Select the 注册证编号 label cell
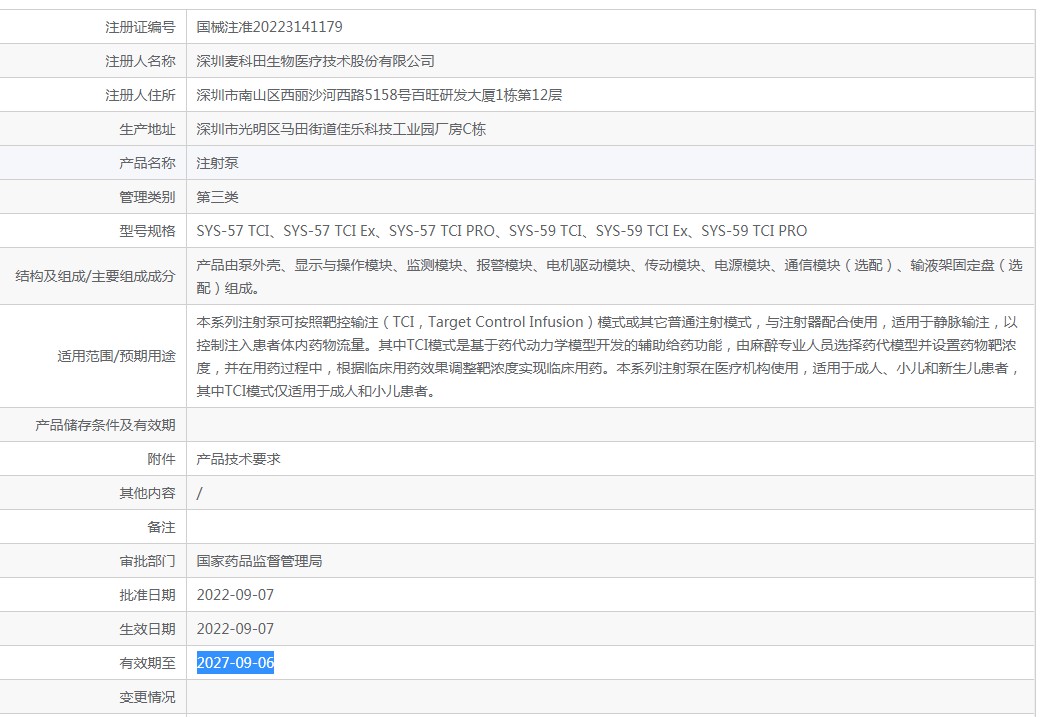Viewport: 1047px width, 717px height. click(x=140, y=27)
